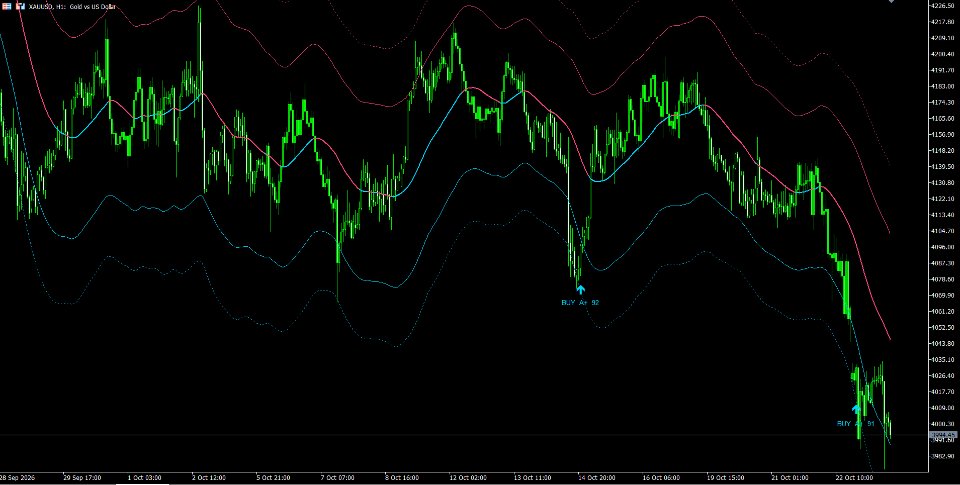
Task: Click the '12 Oct 02:00' time label
Action: [468, 477]
